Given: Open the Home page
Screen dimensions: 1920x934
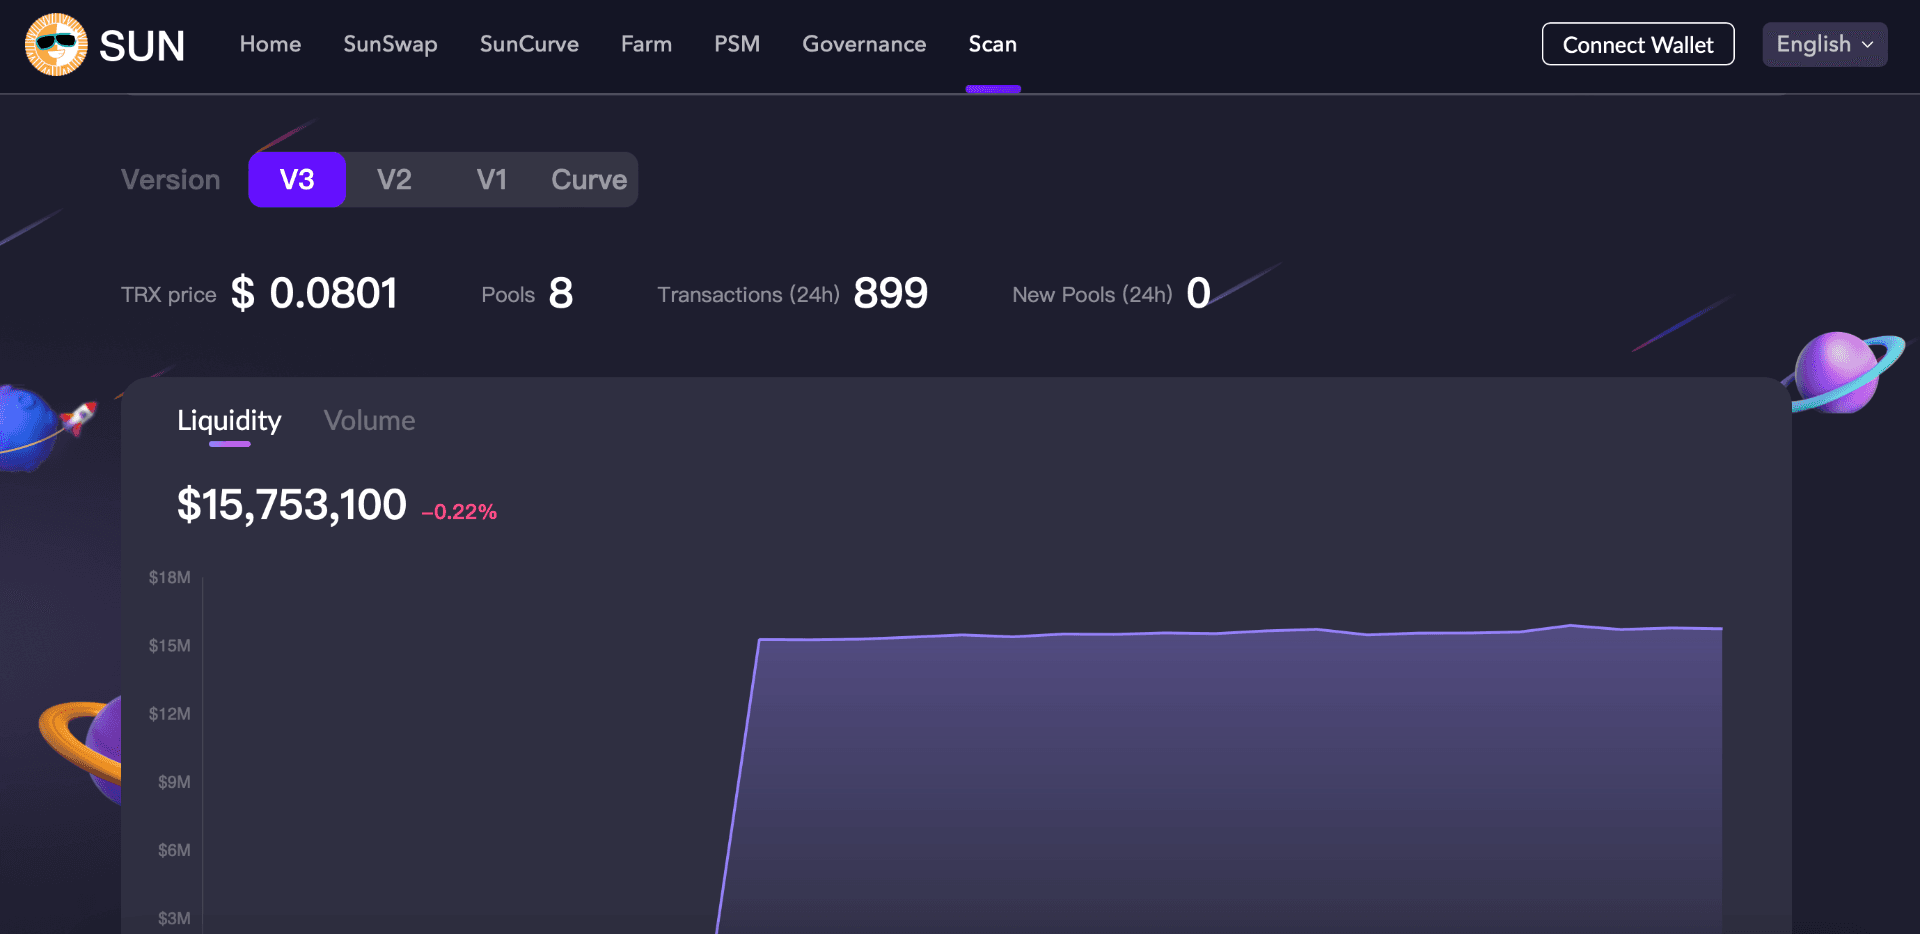Looking at the screenshot, I should point(270,44).
